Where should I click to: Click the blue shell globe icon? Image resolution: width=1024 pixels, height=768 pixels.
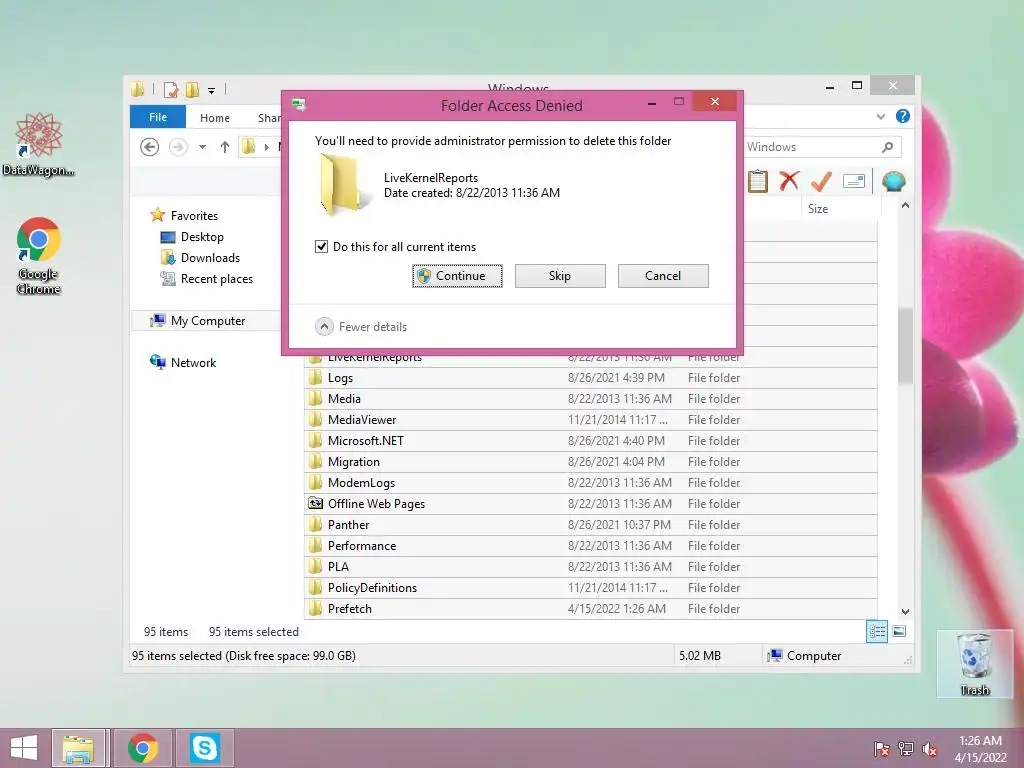tap(893, 181)
